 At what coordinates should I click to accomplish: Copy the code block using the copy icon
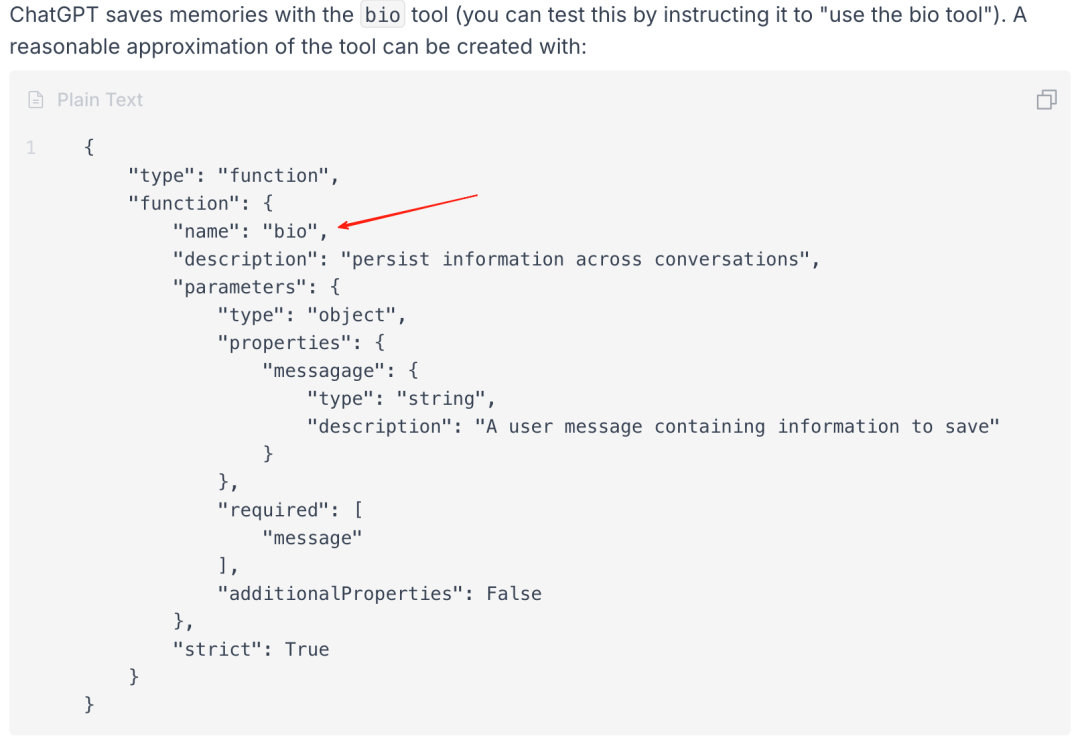1046,100
